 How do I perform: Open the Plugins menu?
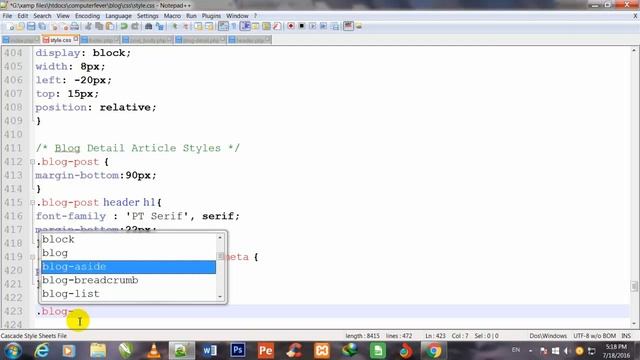(211, 16)
